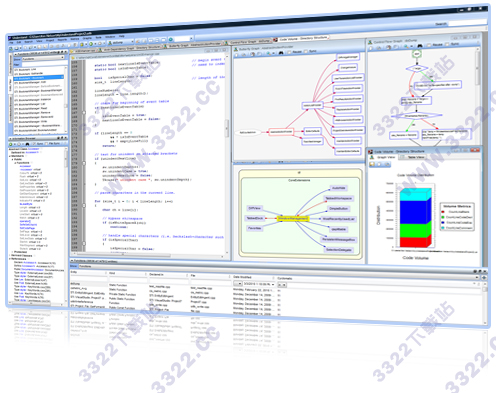Image resolution: width=496 pixels, height=393 pixels.
Task: Click the fold marker beside line 167
Action: [x=83, y=112]
